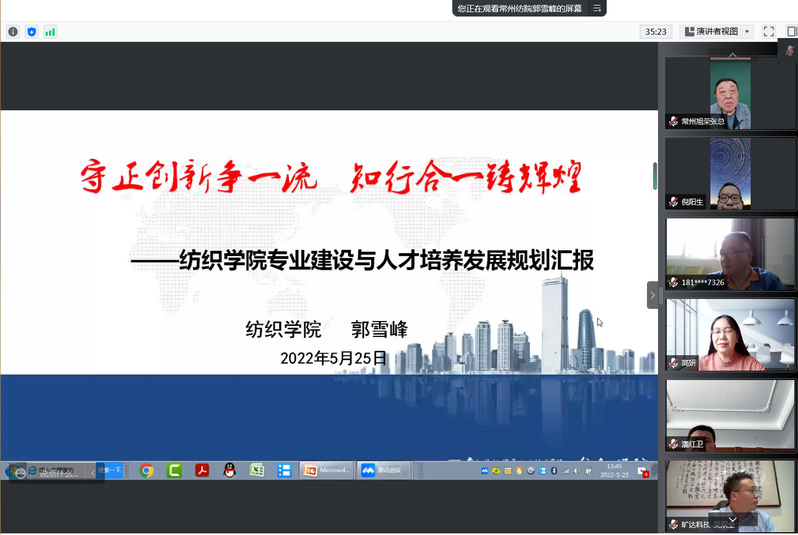This screenshot has width=798, height=535.
Task: Open menu on screen-sharing banner
Action: point(597,8)
